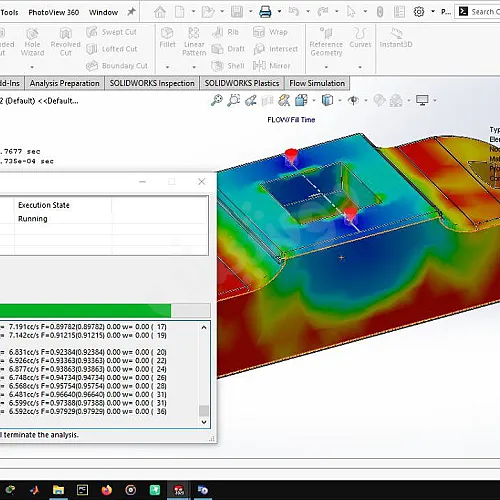The height and width of the screenshot is (500, 500).
Task: Click the Instant3D tool
Action: click(x=396, y=38)
